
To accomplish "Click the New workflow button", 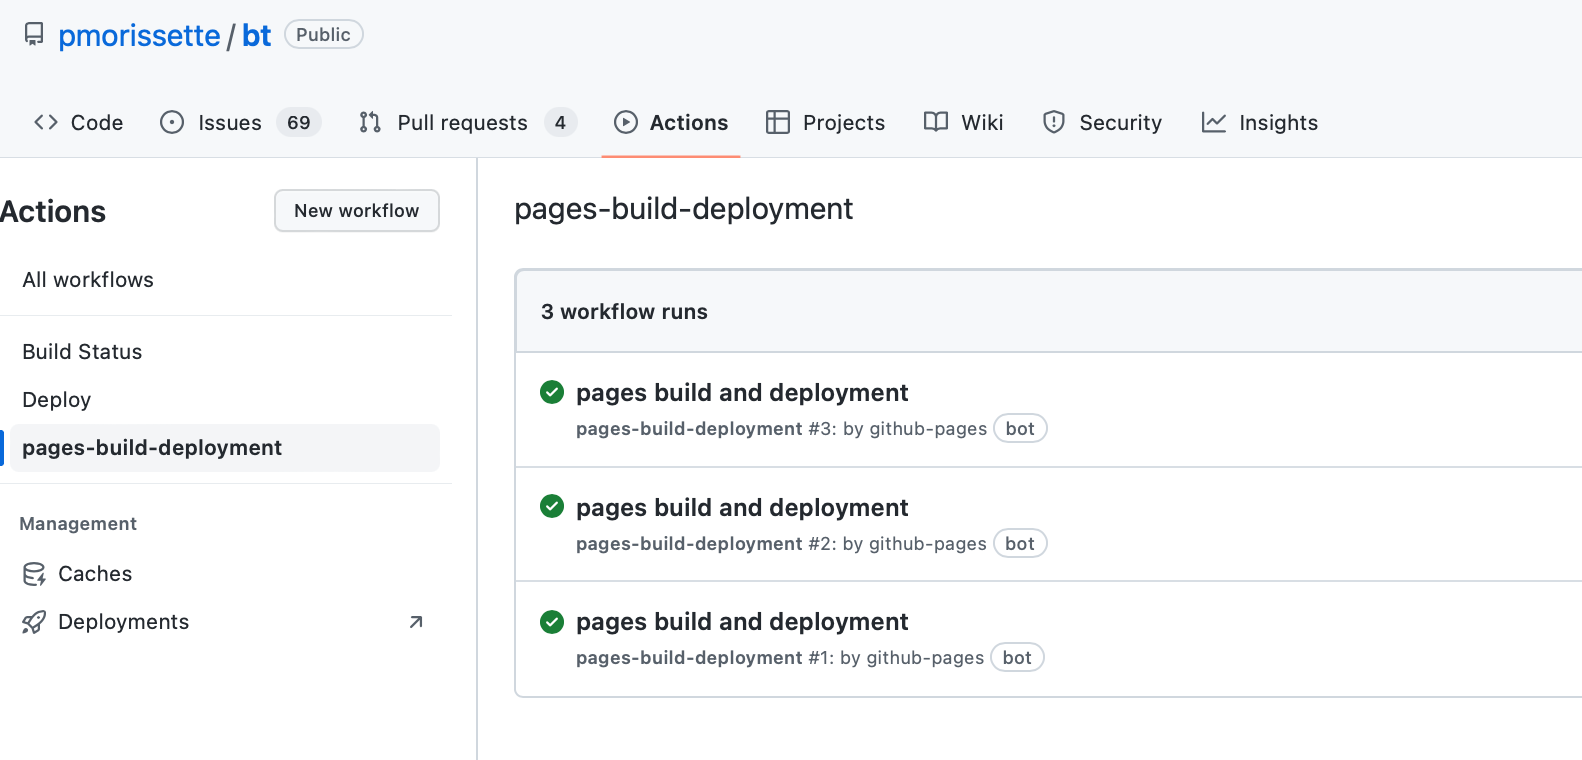I will coord(357,211).
